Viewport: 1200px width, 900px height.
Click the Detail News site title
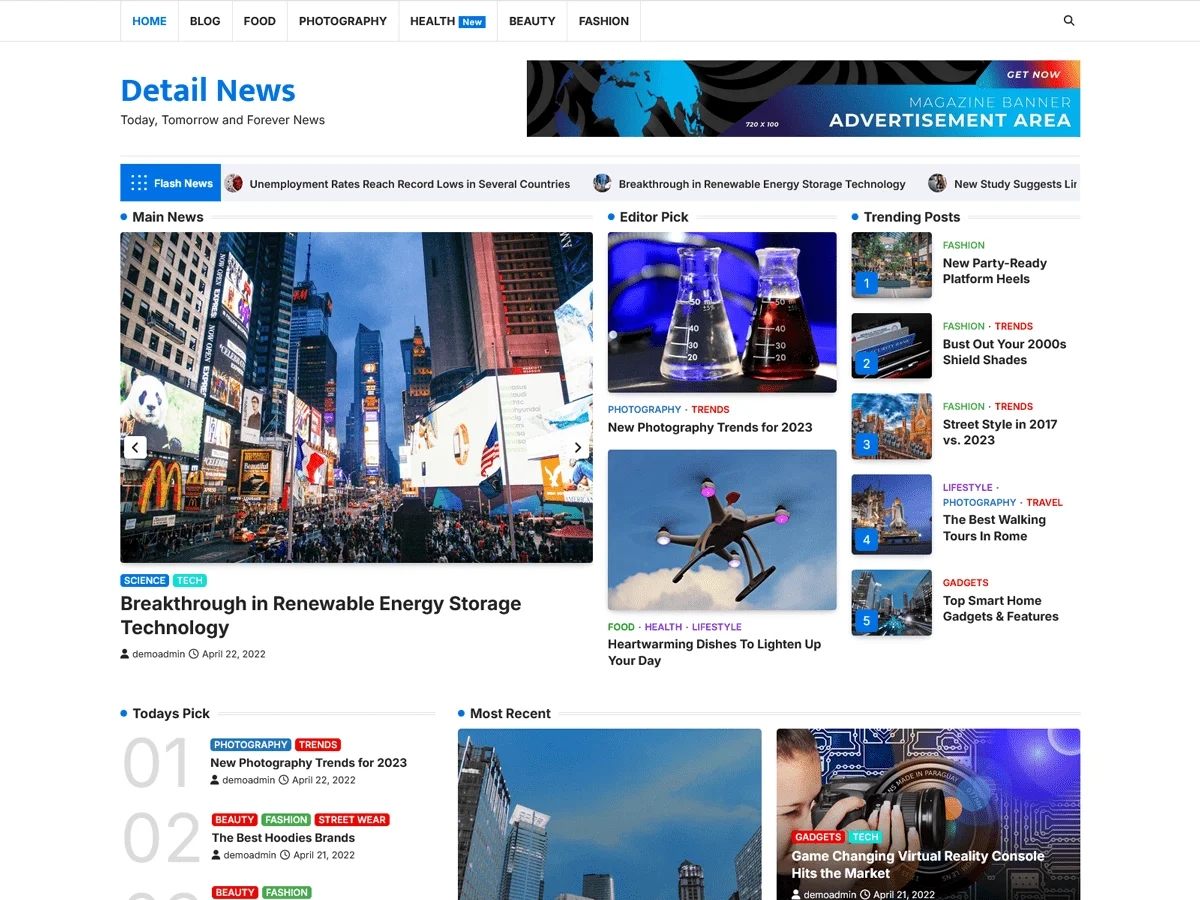coord(208,90)
